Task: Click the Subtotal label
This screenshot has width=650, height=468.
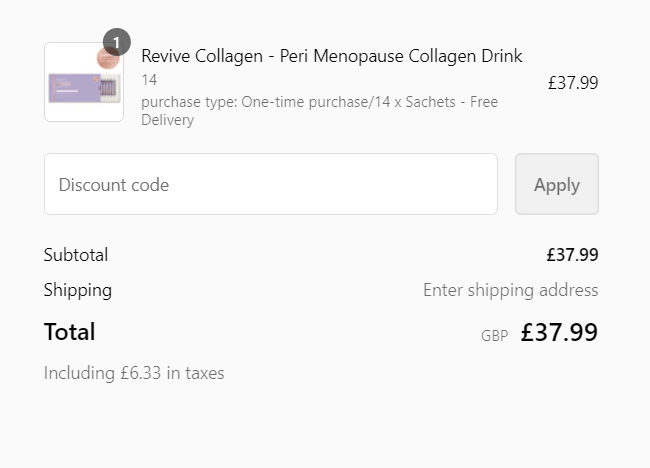Action: pos(76,255)
